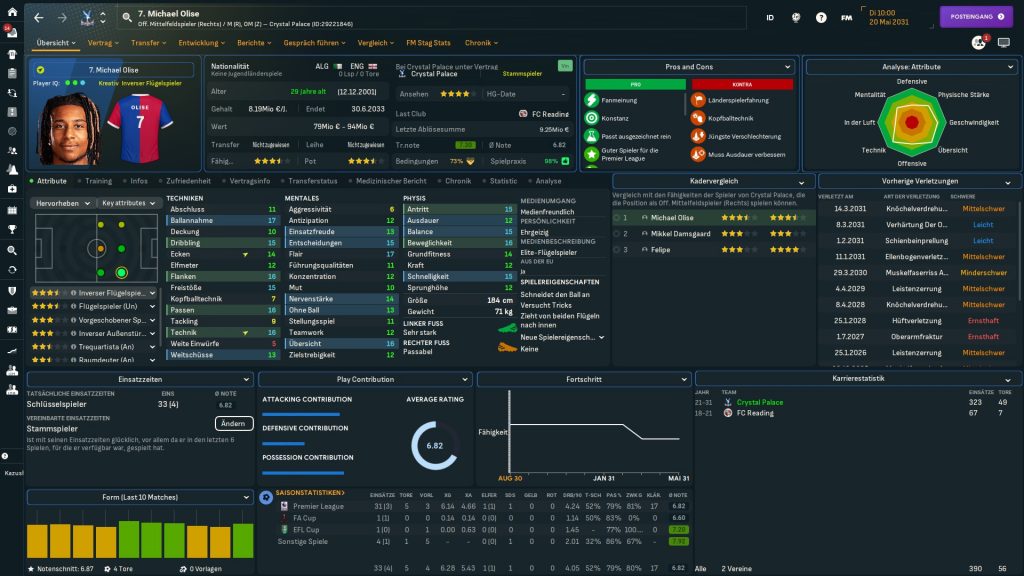This screenshot has width=1024, height=576.
Task: Open the Transfer menu
Action: (x=148, y=43)
